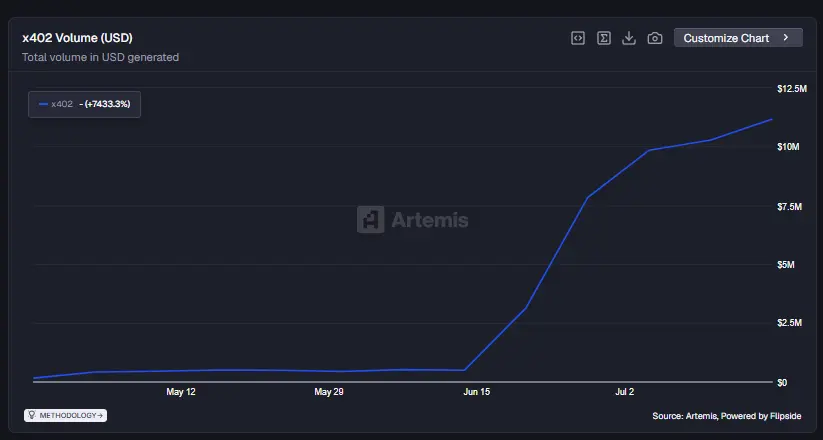Screen dimensions: 823x440
Task: Select the Jun 15 x-axis label
Action: pos(477,392)
